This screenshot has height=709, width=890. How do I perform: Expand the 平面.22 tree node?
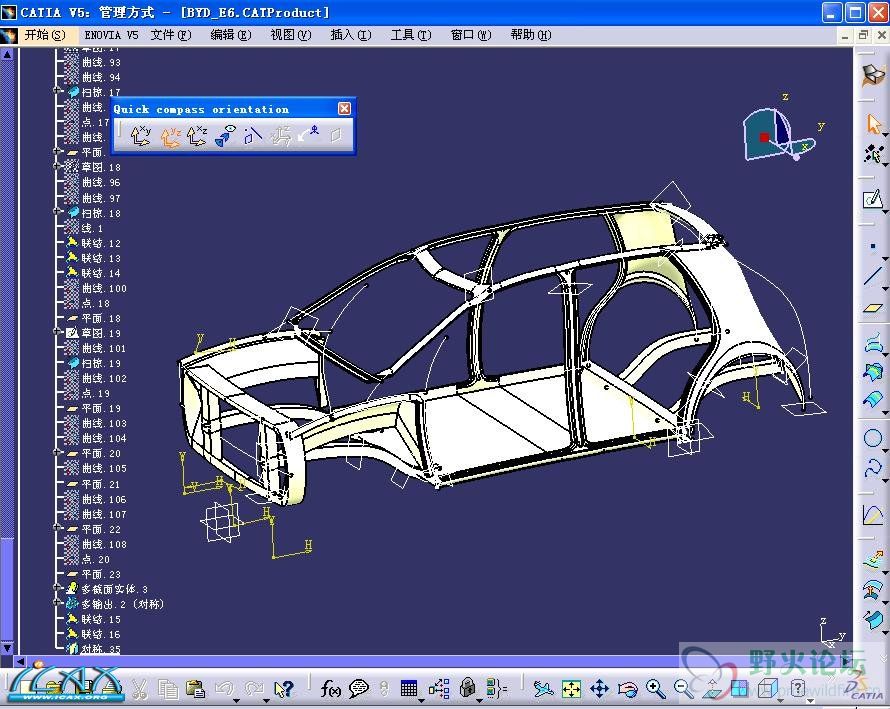pyautogui.click(x=57, y=528)
